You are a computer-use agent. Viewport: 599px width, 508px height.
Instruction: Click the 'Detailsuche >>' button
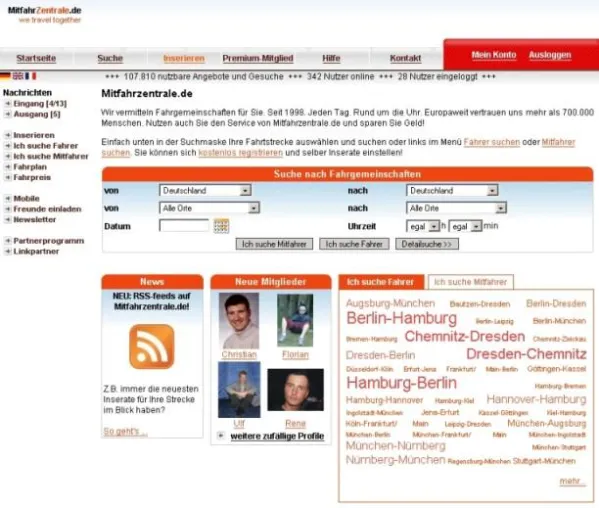coord(427,244)
